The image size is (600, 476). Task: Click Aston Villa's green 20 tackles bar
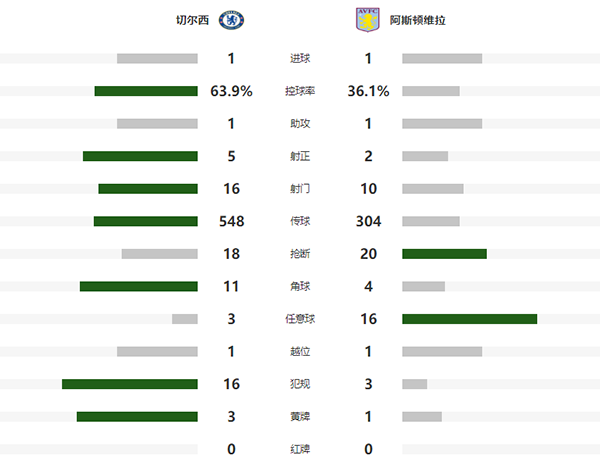[444, 254]
